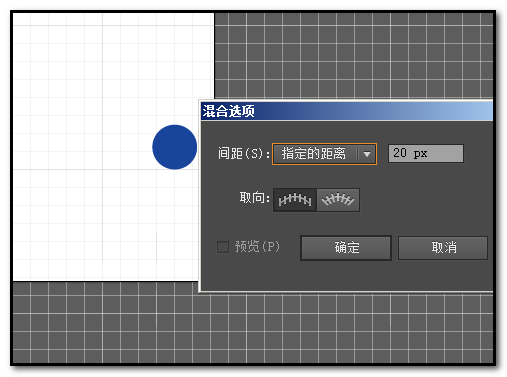
Task: Open the 指定的距离 spacing dropdown
Action: (x=324, y=154)
